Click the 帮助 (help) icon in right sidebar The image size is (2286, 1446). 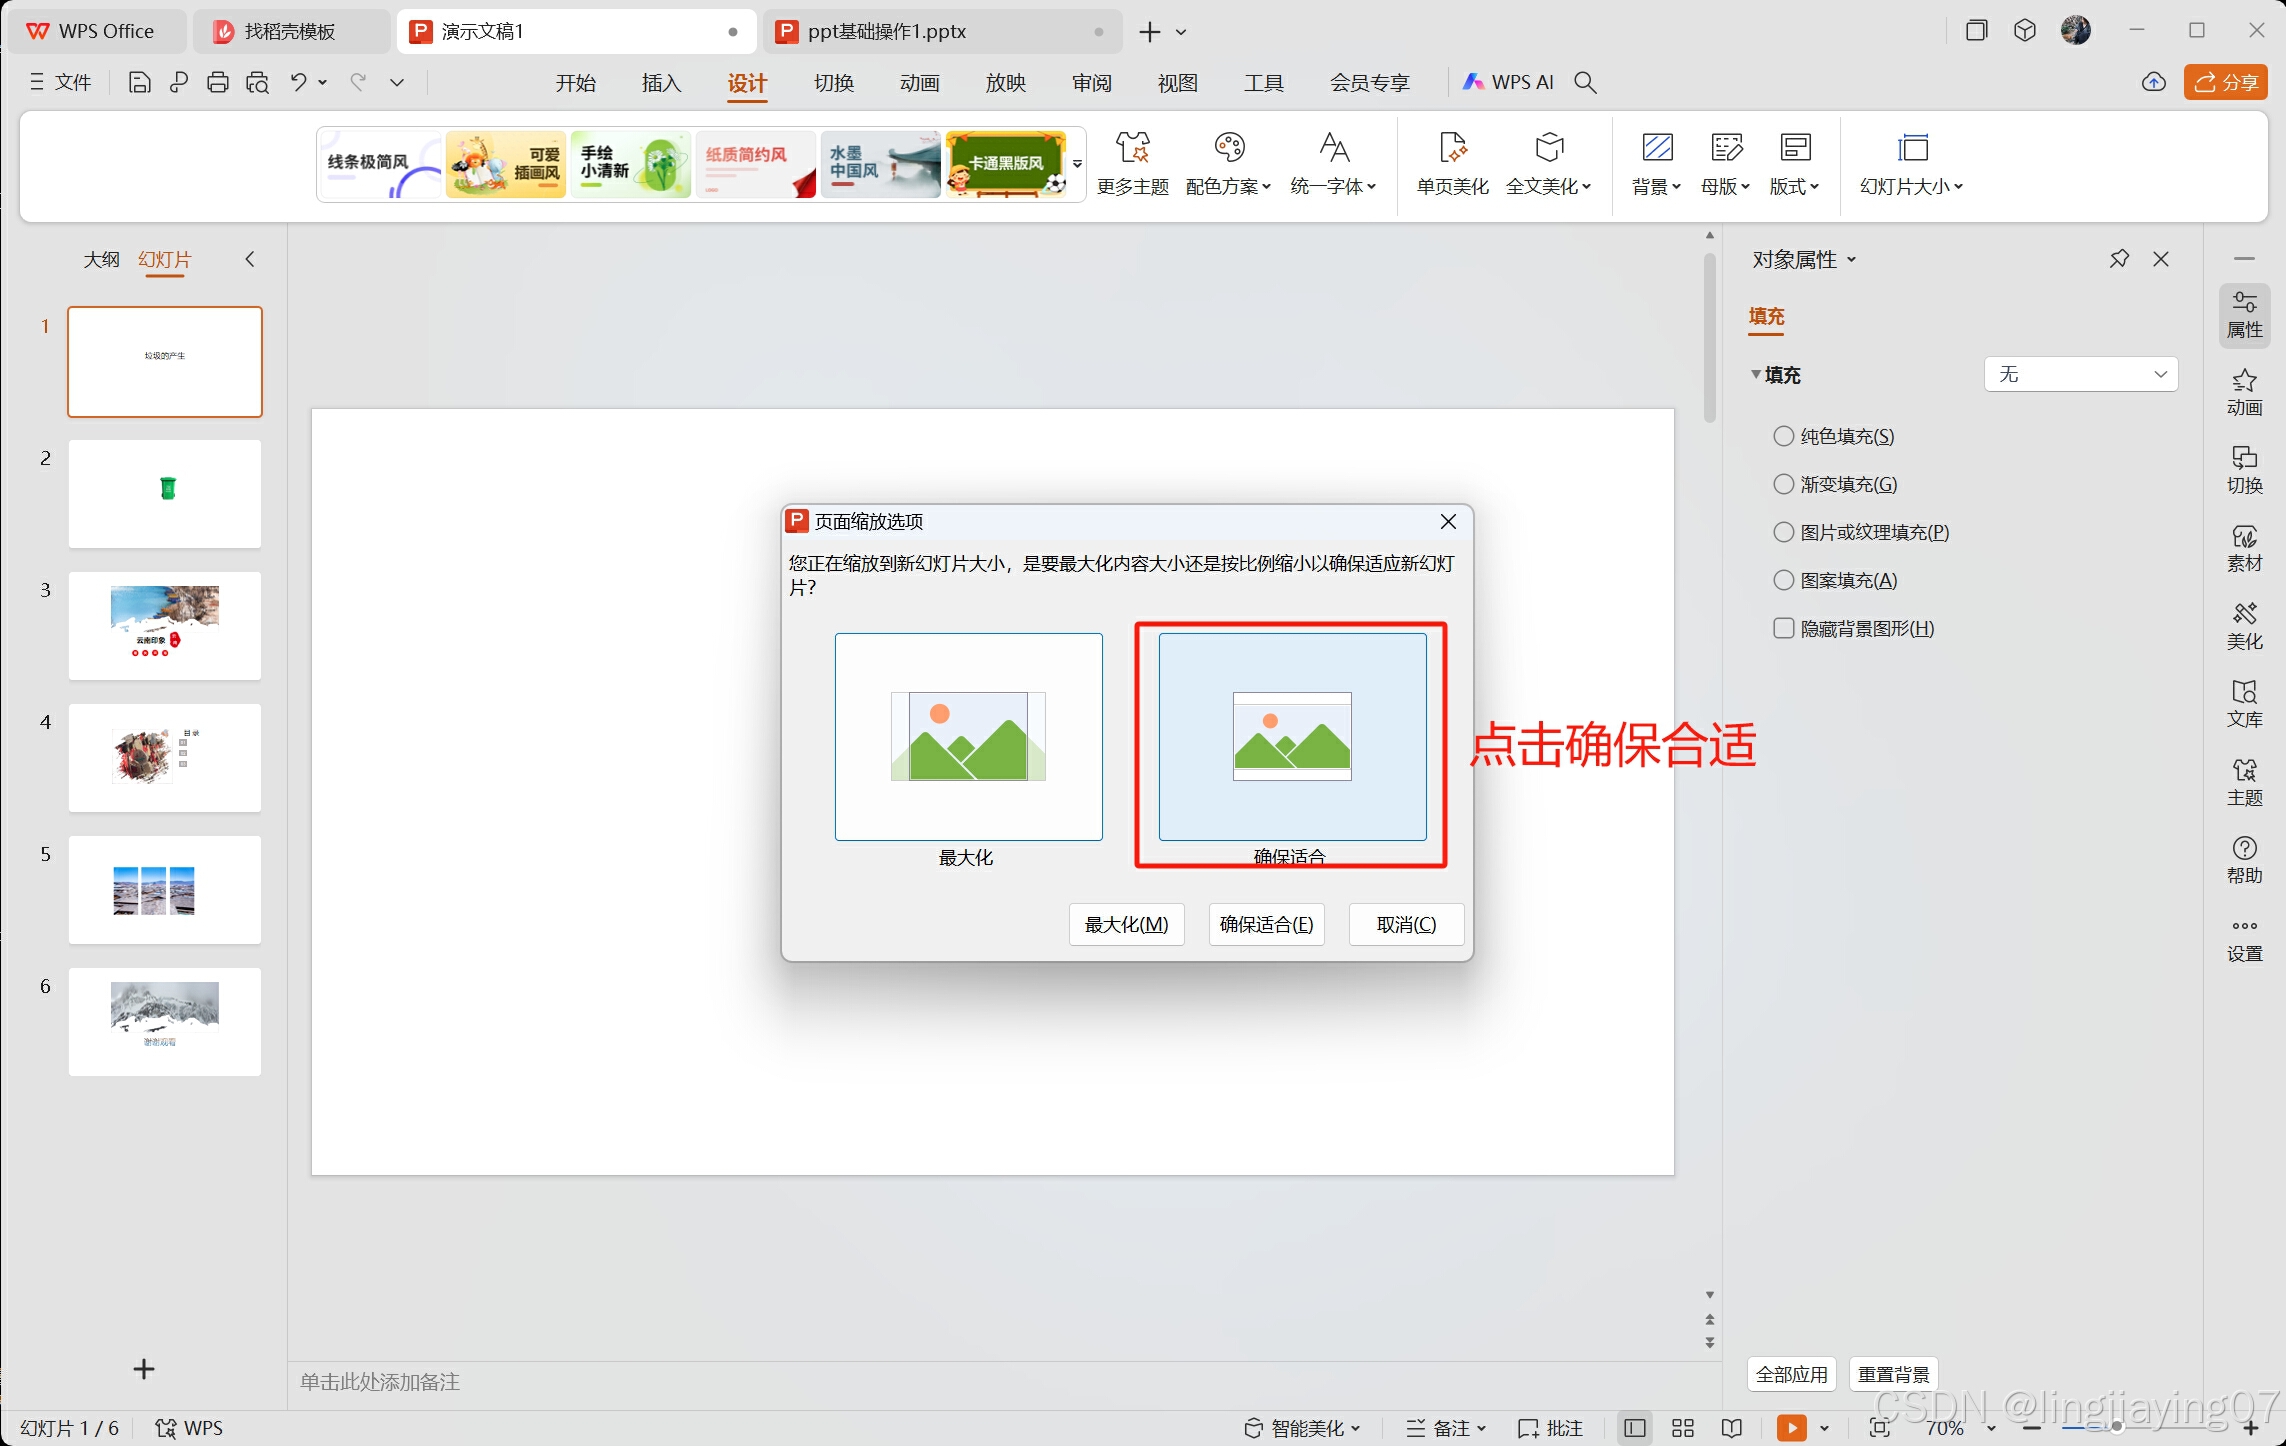pyautogui.click(x=2244, y=860)
